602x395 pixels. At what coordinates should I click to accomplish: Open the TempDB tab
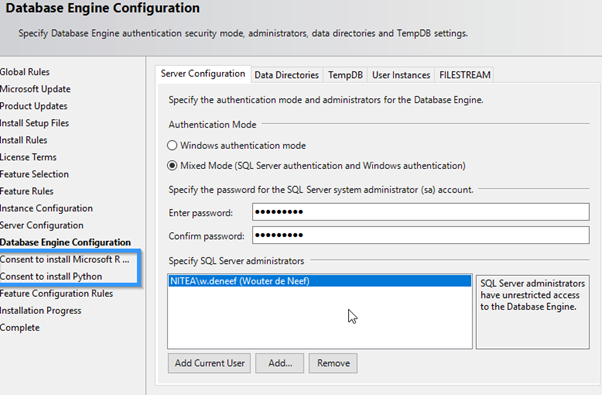point(345,75)
